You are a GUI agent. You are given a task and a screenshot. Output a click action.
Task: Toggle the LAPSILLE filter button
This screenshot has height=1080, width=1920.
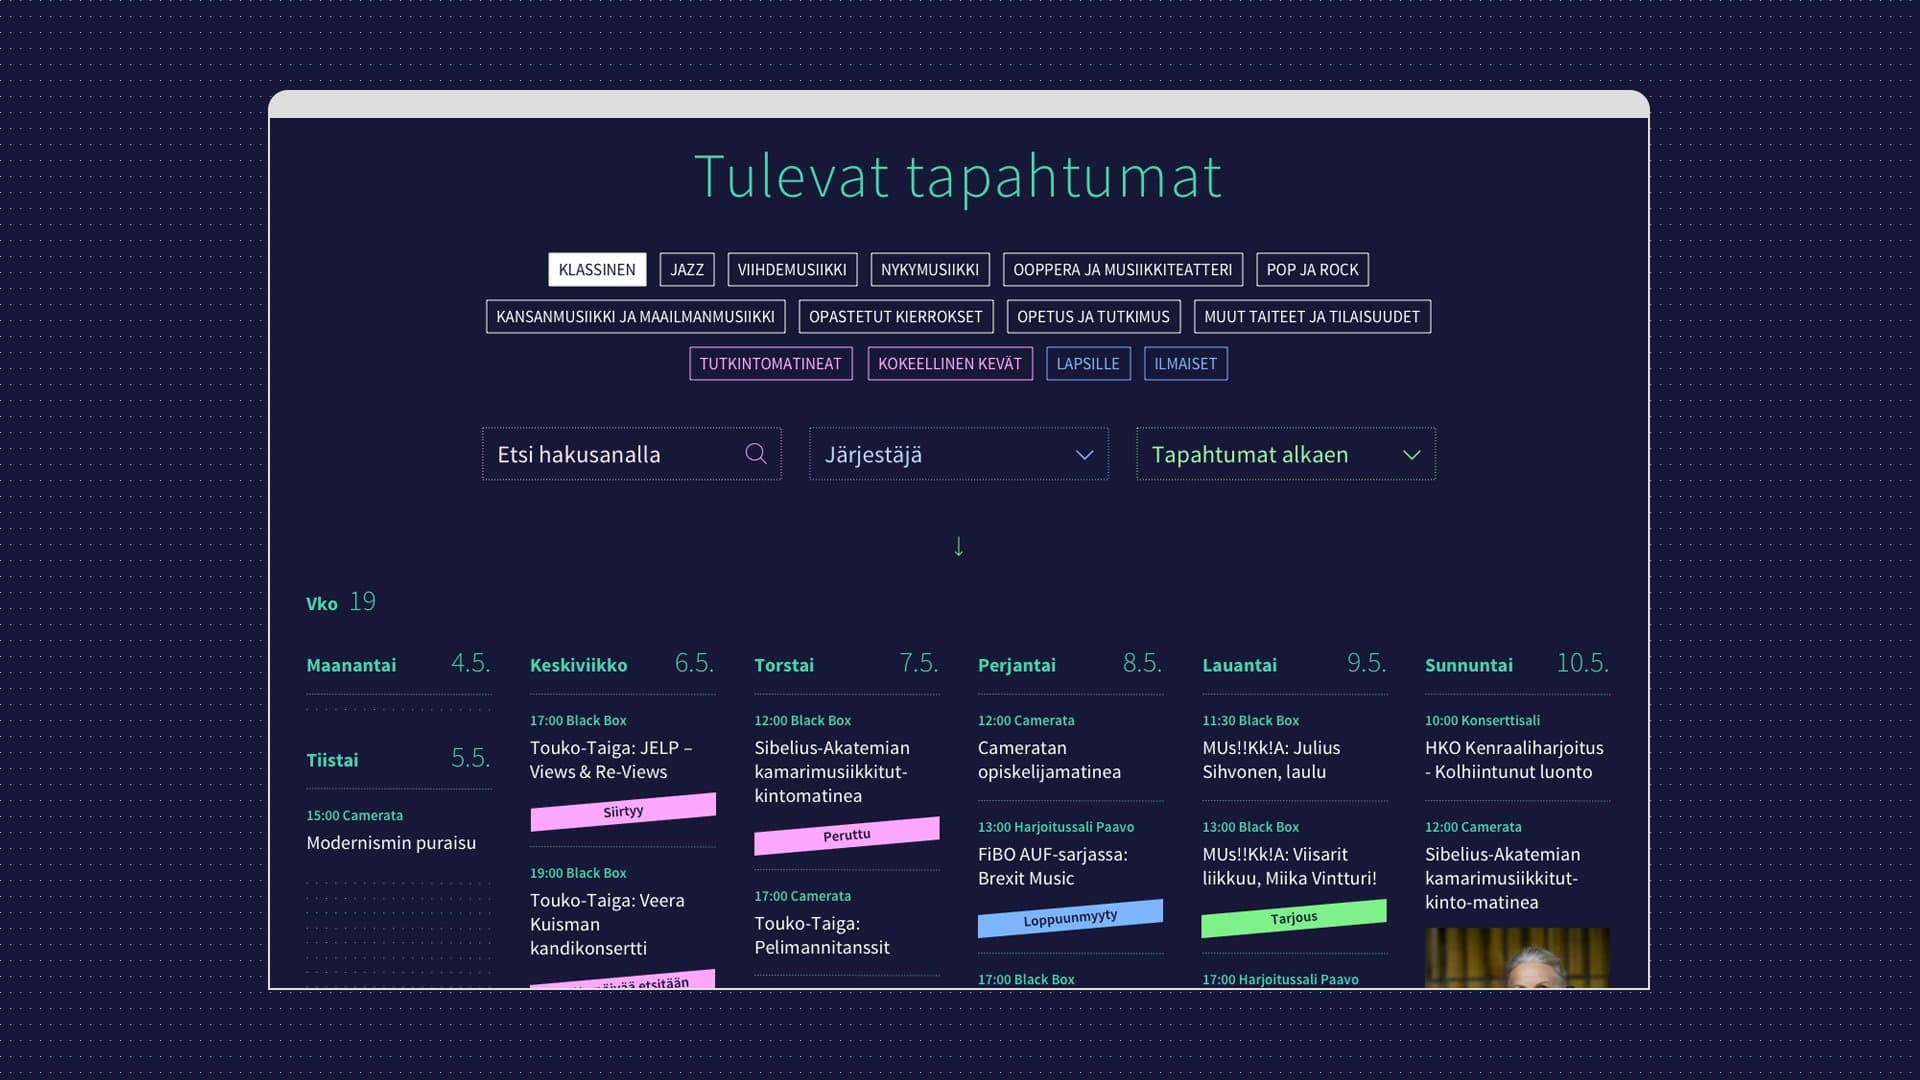(x=1088, y=363)
